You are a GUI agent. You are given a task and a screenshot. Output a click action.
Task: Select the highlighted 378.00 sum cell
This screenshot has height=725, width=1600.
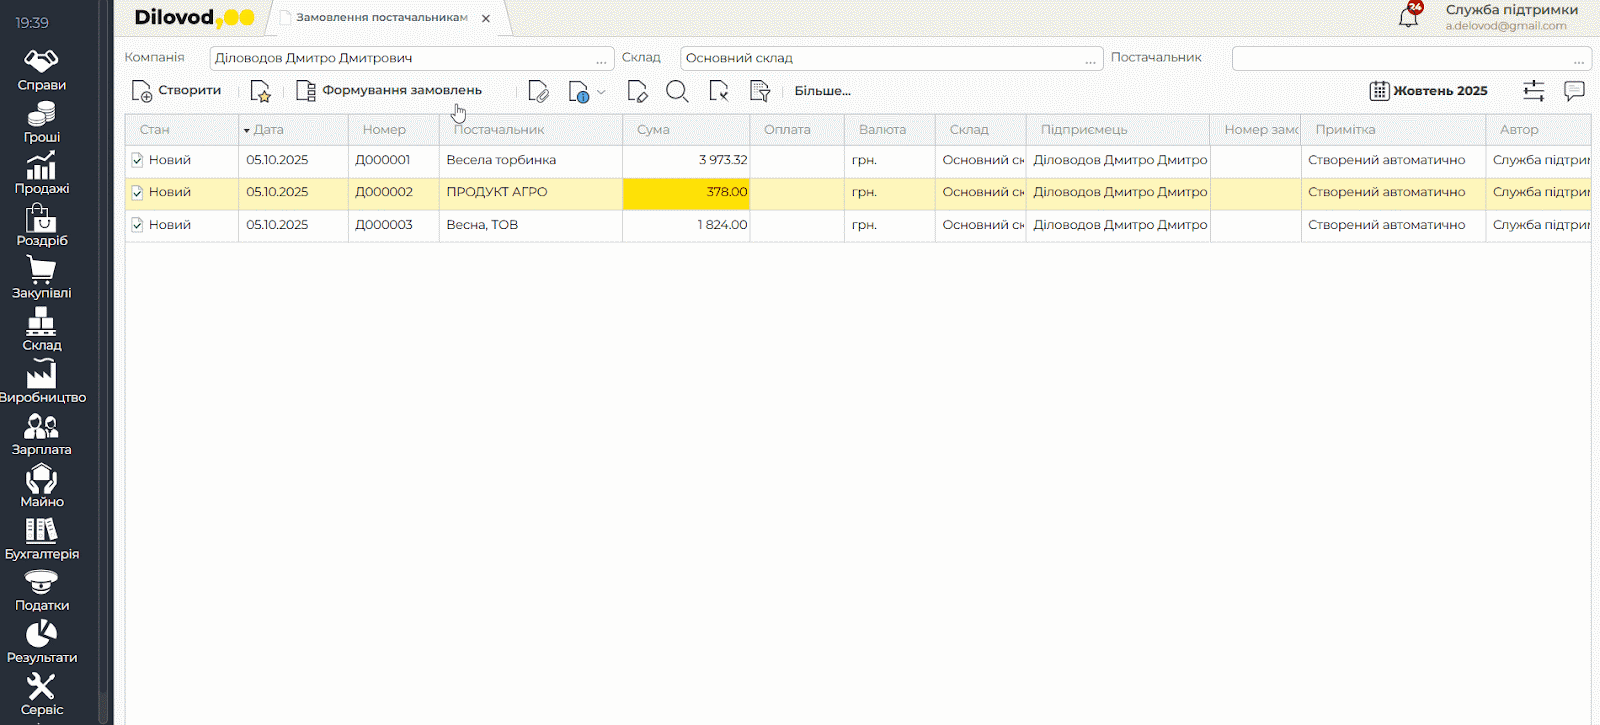click(686, 192)
